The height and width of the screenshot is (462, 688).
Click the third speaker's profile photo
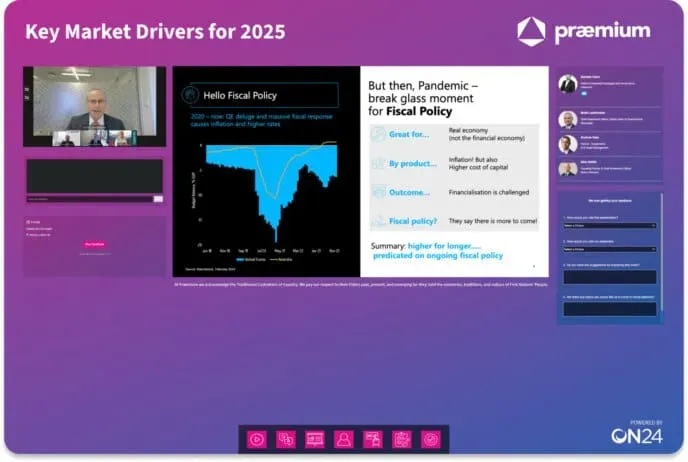568,144
